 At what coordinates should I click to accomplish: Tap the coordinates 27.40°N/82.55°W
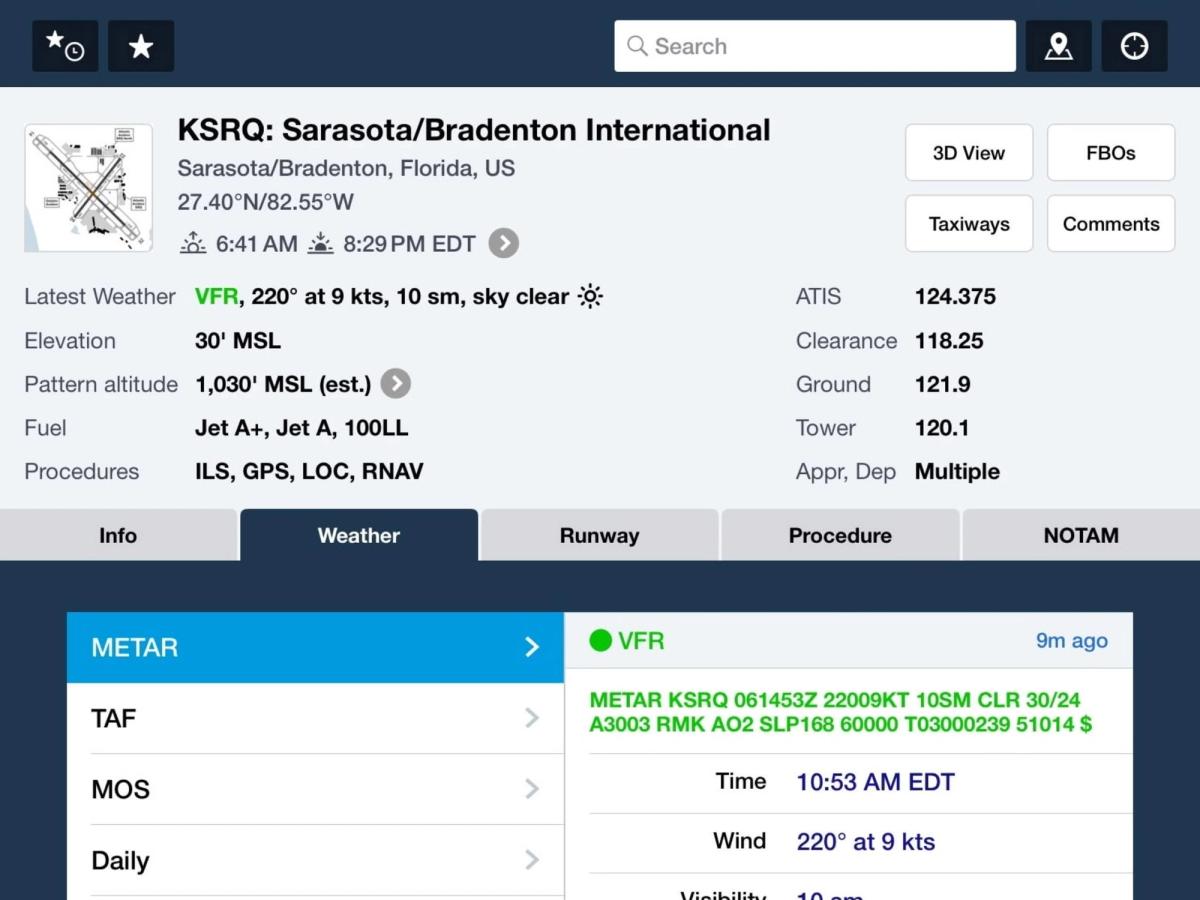click(x=266, y=202)
